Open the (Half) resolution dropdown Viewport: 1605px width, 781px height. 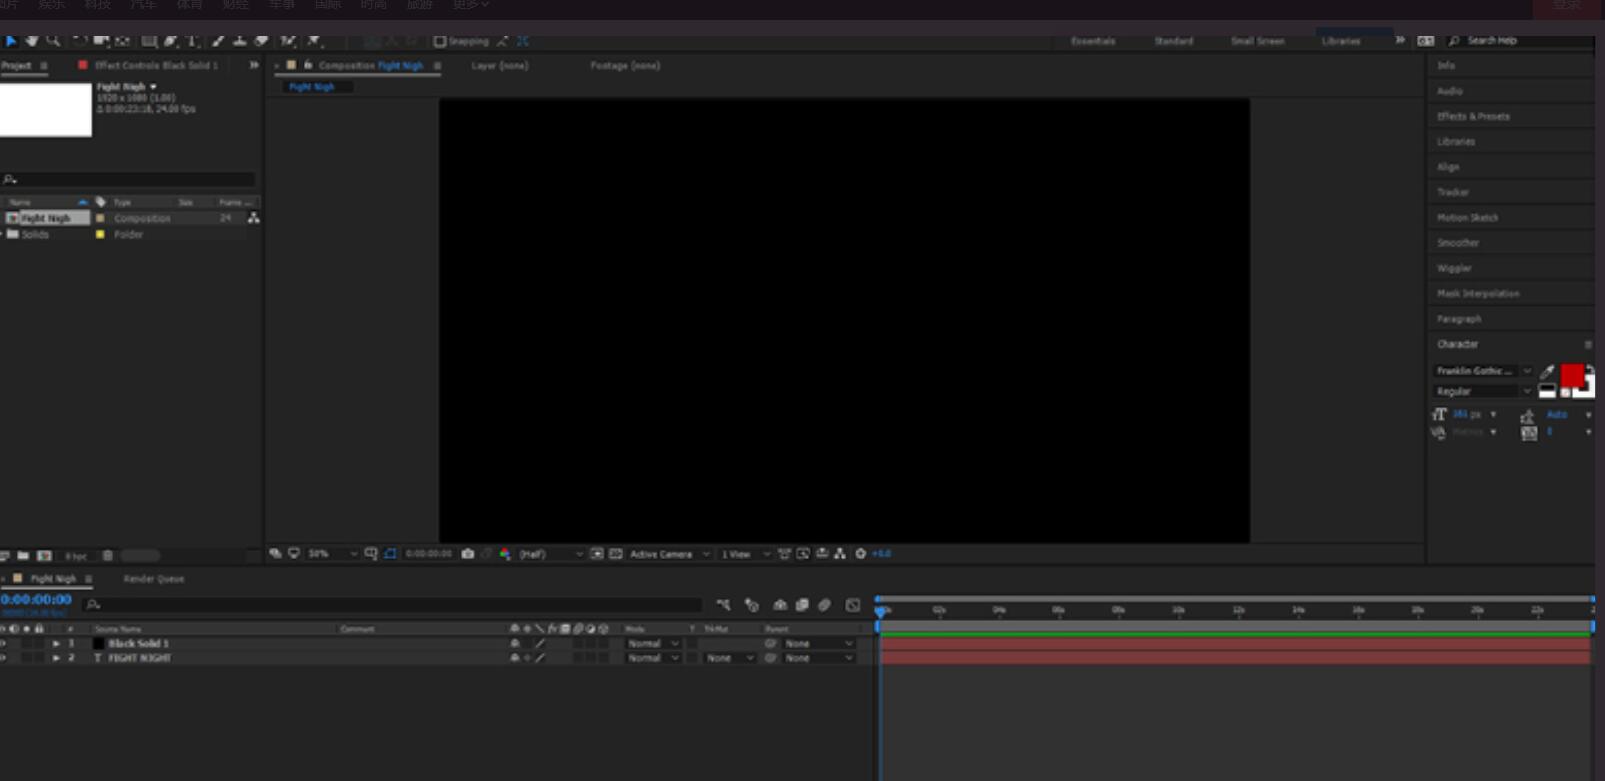pos(550,554)
